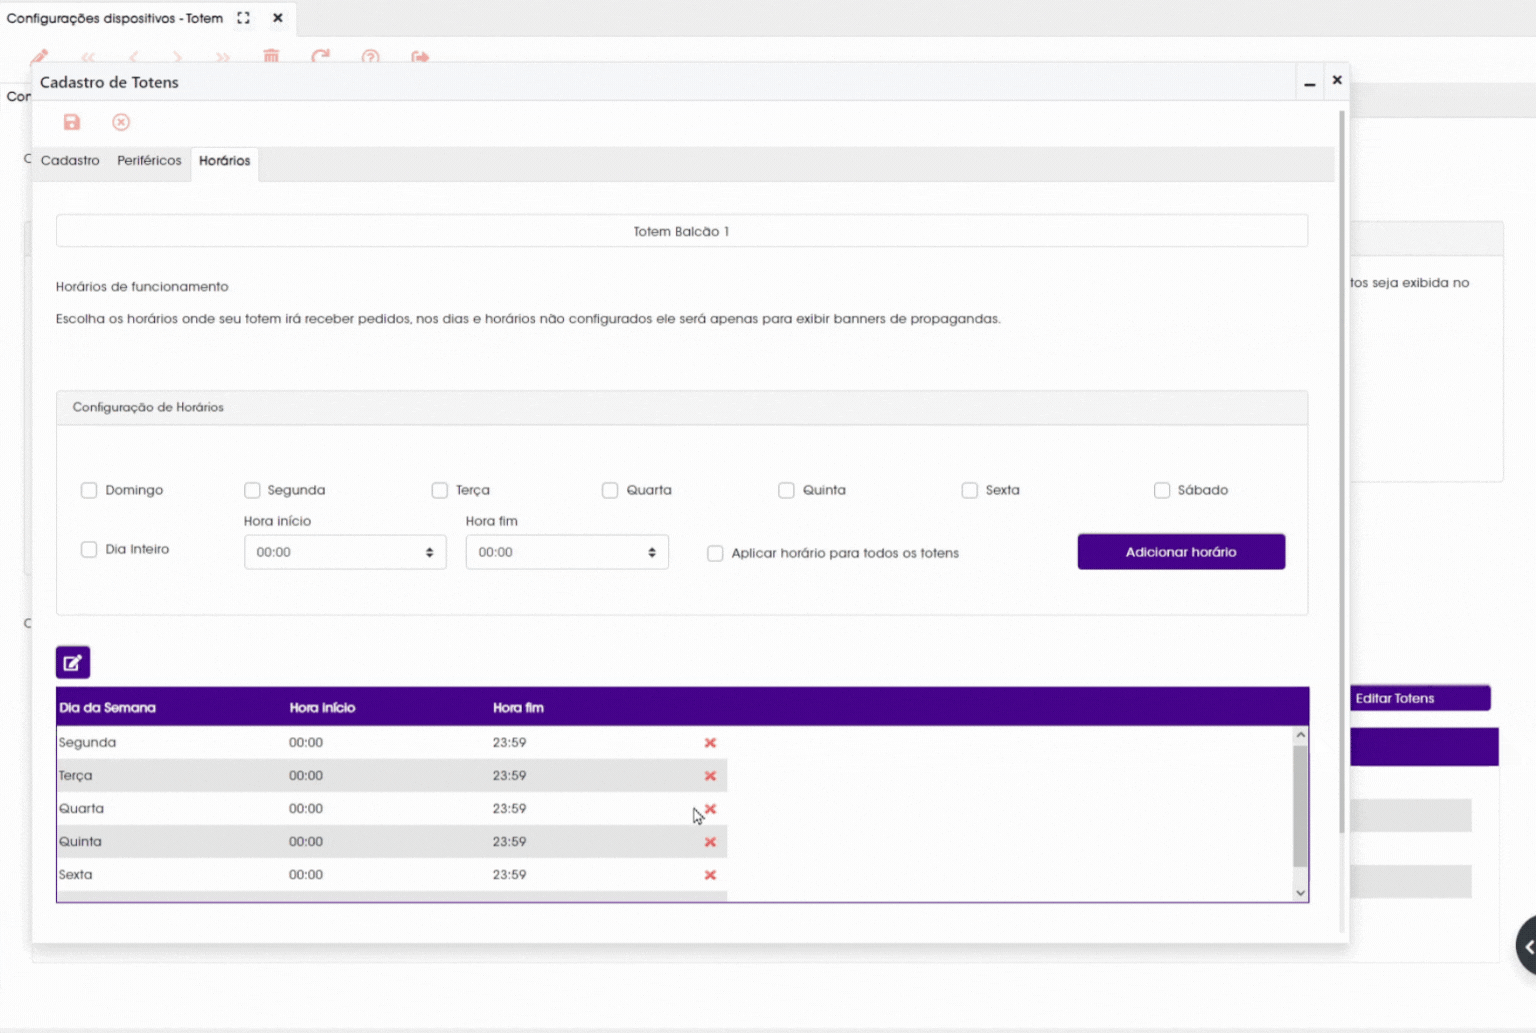Click the table scrollbar up arrow
The image size is (1536, 1033).
[1300, 735]
